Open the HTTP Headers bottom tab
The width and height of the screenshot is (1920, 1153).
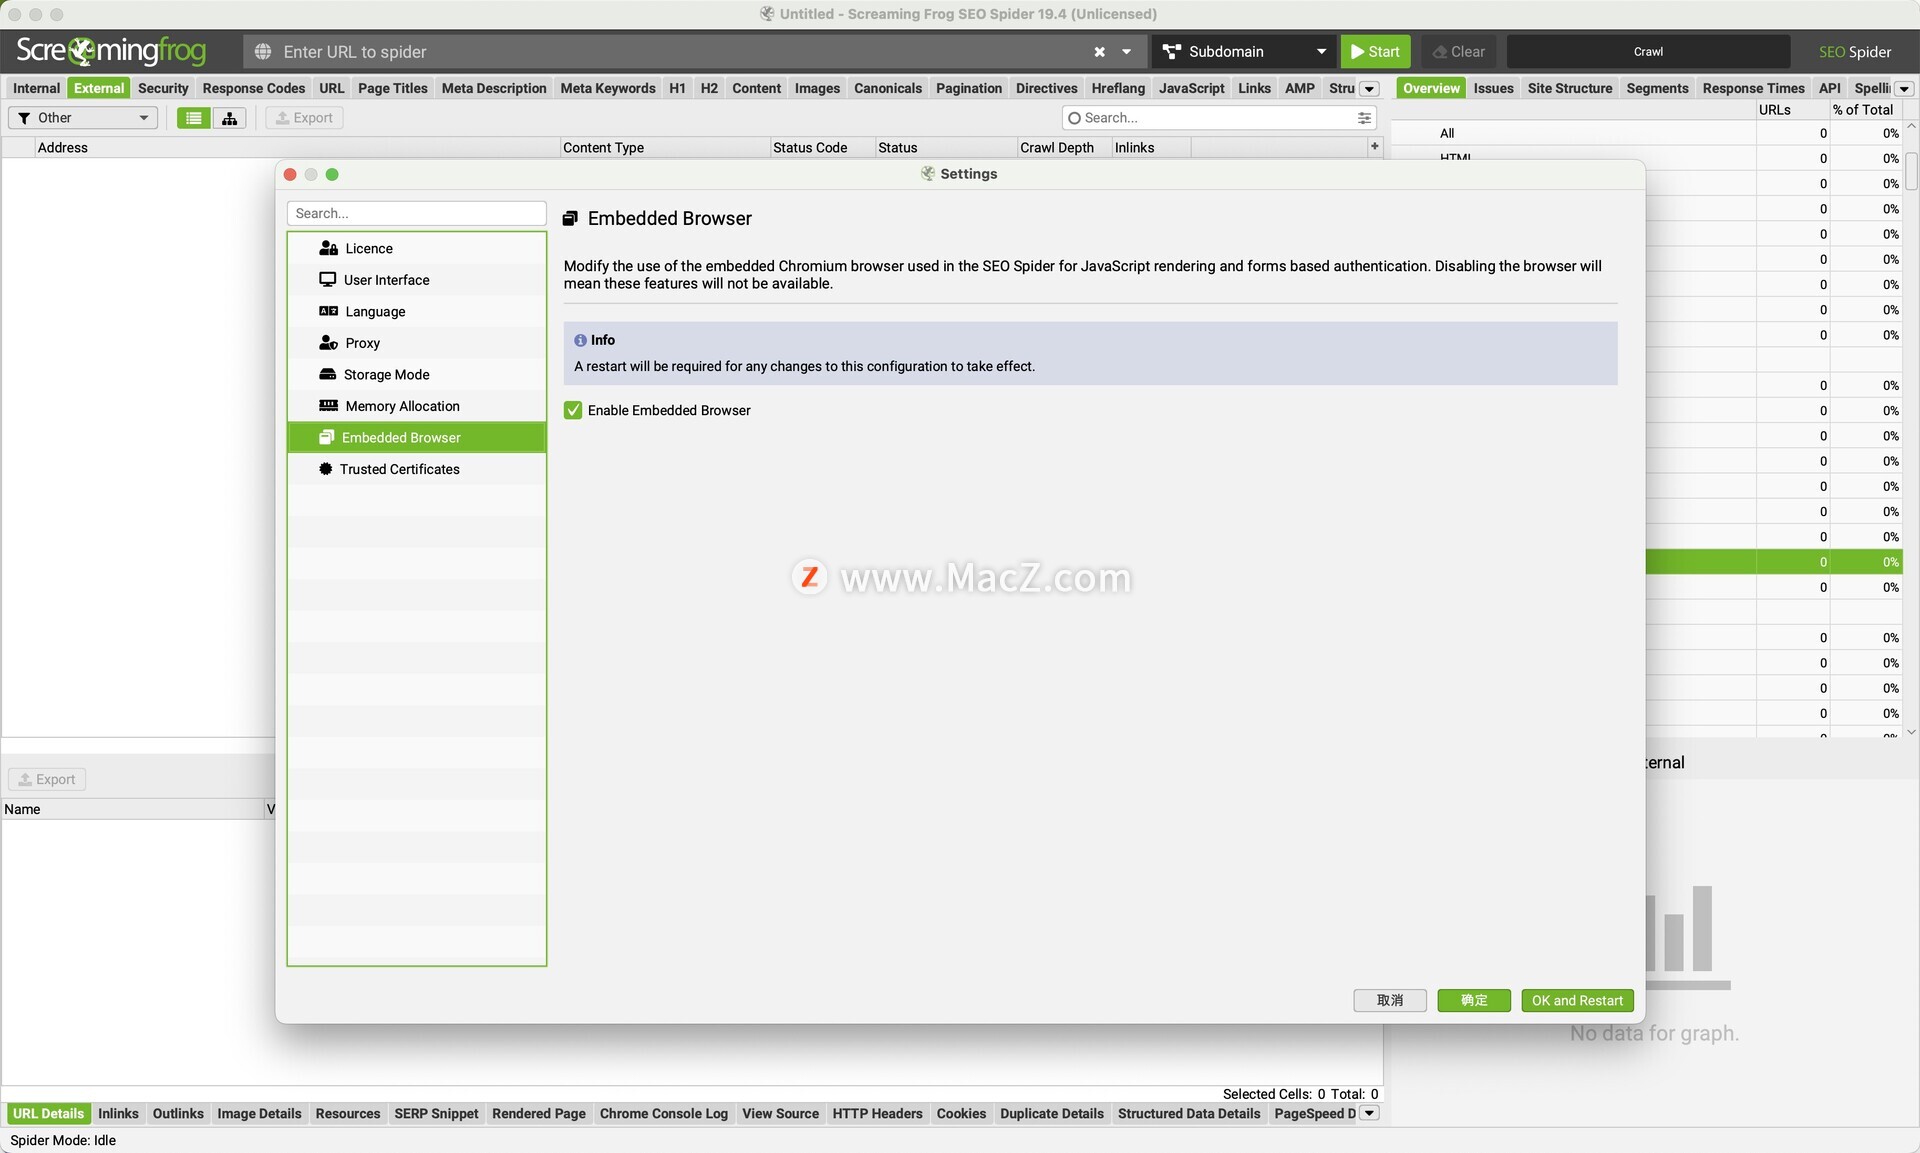click(x=877, y=1113)
